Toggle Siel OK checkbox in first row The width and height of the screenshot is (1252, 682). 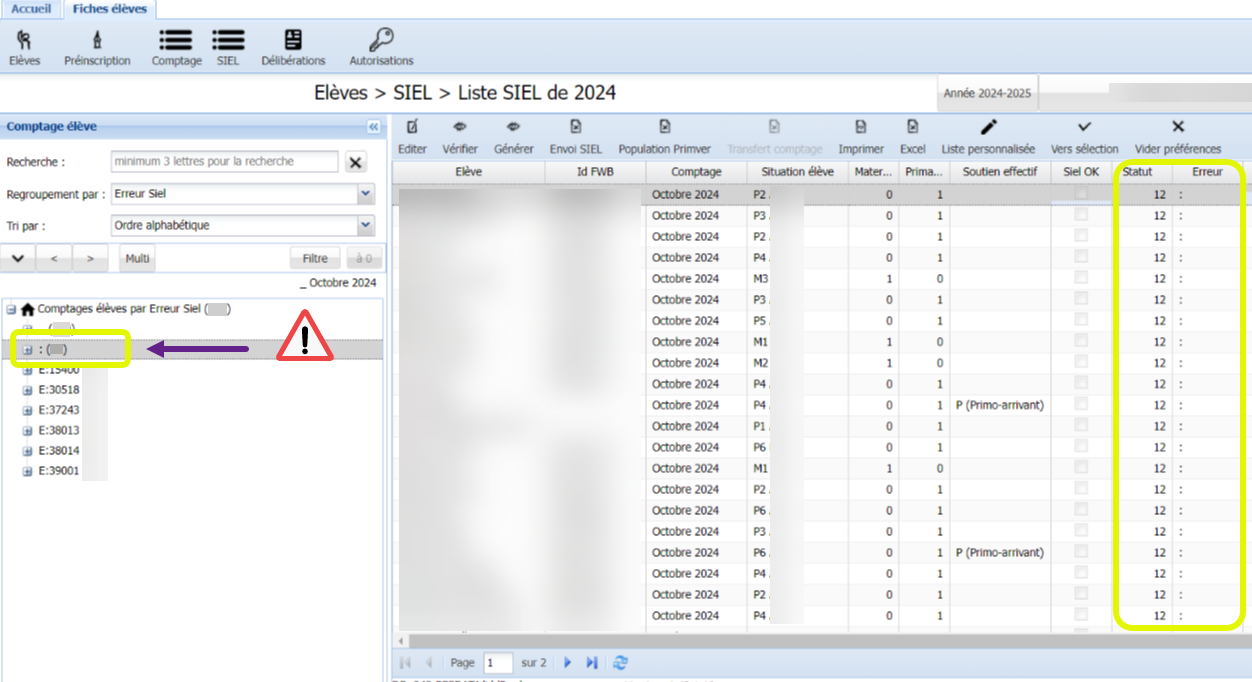click(1081, 194)
